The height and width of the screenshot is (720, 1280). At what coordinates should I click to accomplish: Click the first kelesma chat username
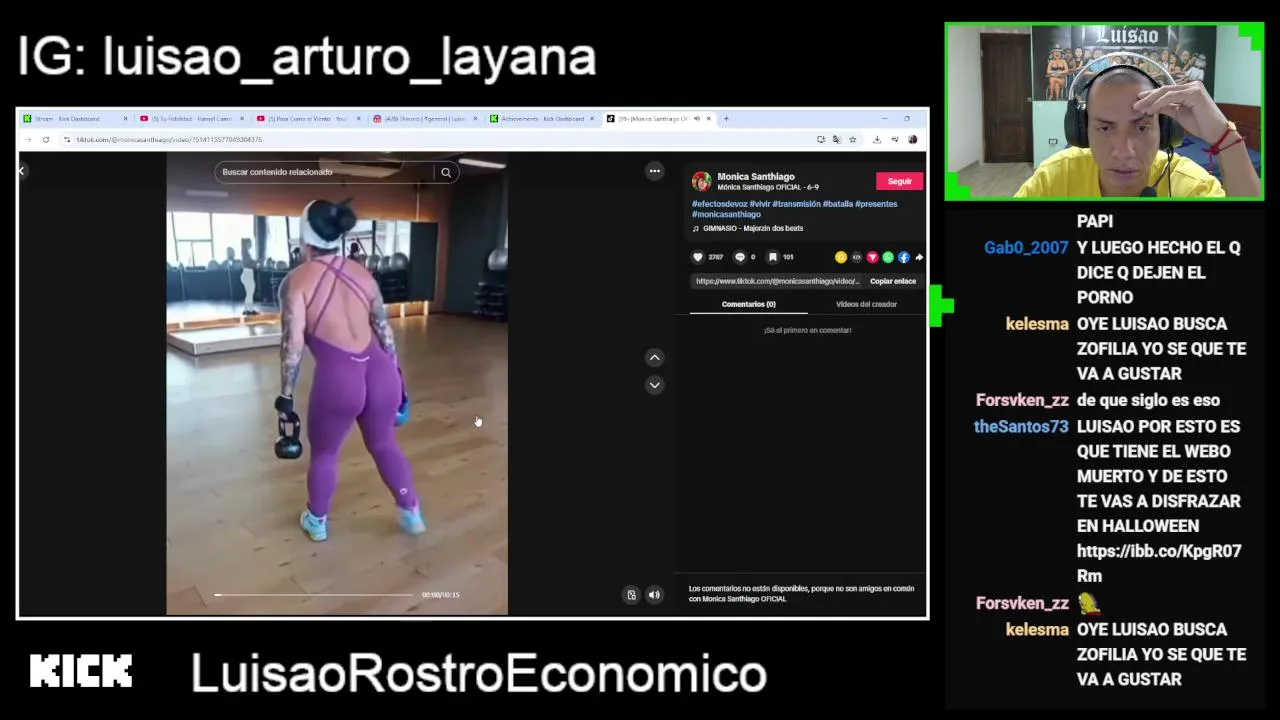click(1037, 324)
